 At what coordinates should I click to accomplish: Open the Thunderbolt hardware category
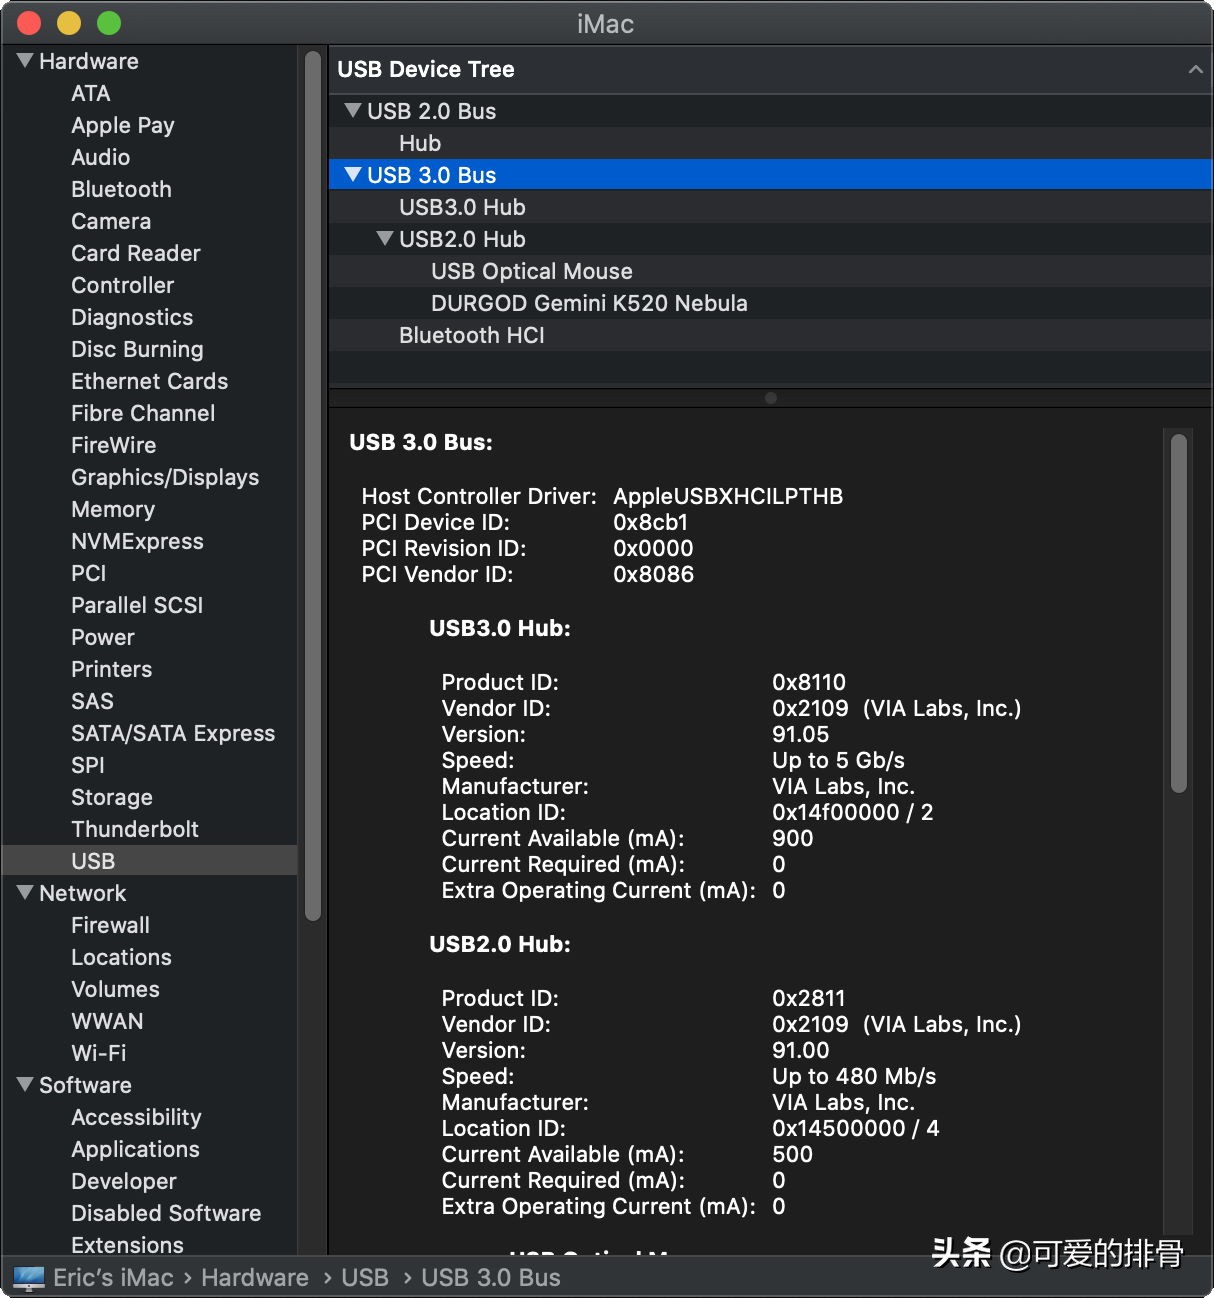[x=134, y=829]
